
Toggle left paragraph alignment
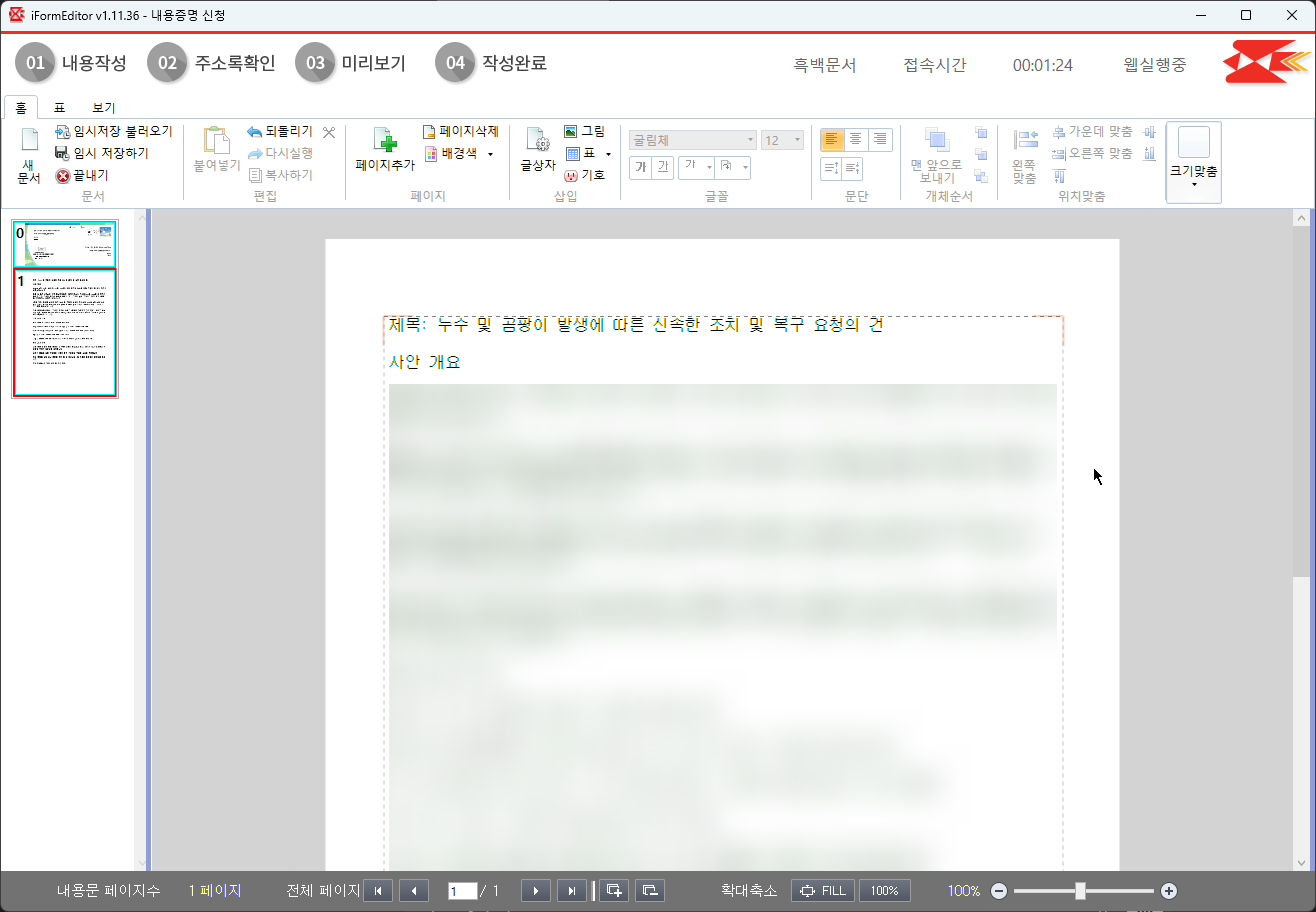[x=832, y=140]
